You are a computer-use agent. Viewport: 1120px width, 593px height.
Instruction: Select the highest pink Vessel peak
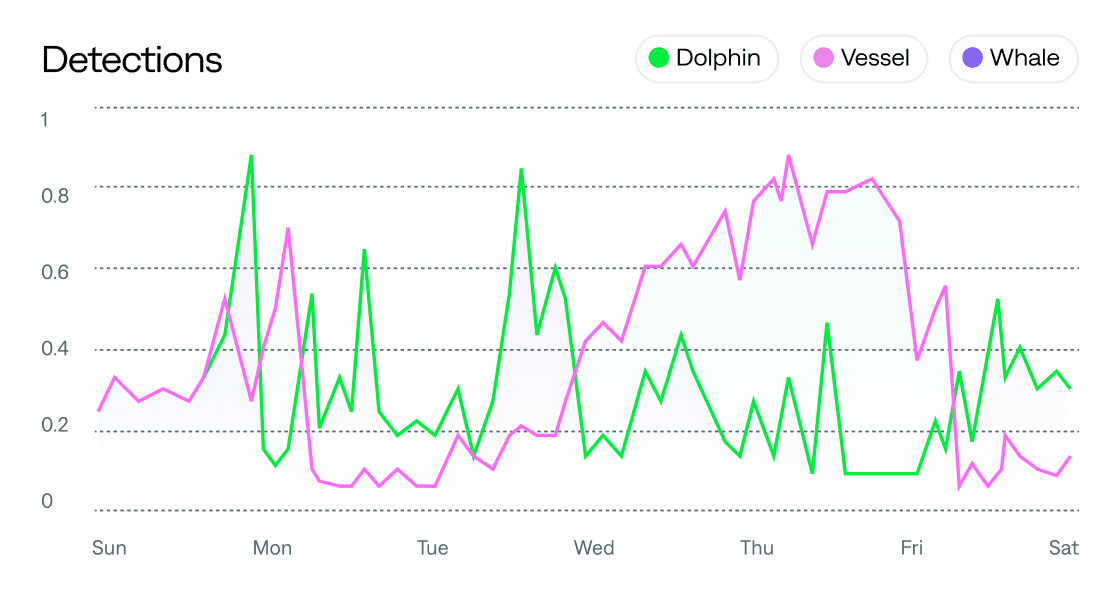coord(789,156)
